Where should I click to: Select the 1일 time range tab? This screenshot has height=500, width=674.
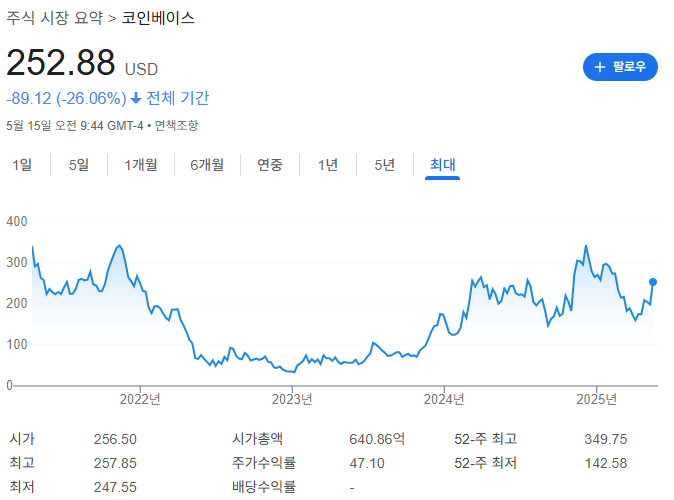(22, 165)
